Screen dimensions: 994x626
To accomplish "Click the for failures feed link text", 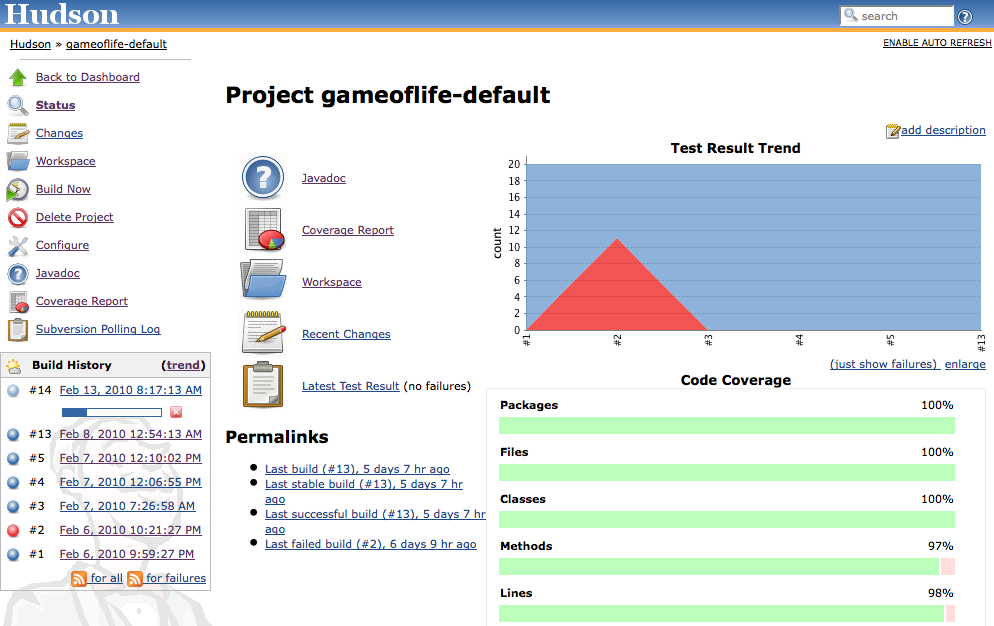I will pyautogui.click(x=176, y=578).
